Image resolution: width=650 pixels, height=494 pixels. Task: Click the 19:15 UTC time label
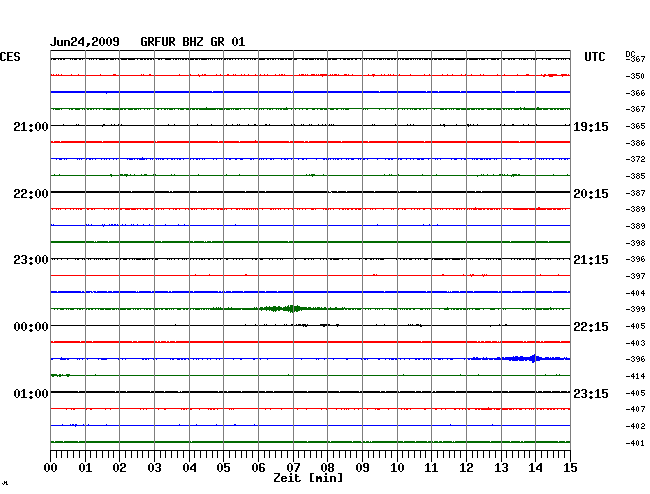click(591, 126)
